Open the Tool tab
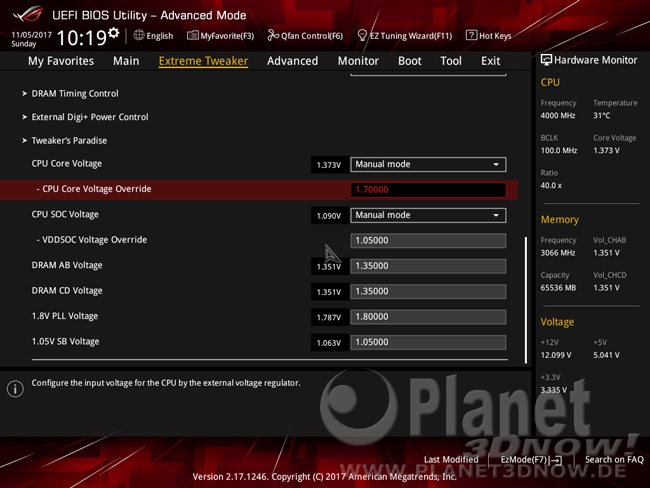Viewport: 650px width, 488px height. tap(451, 61)
